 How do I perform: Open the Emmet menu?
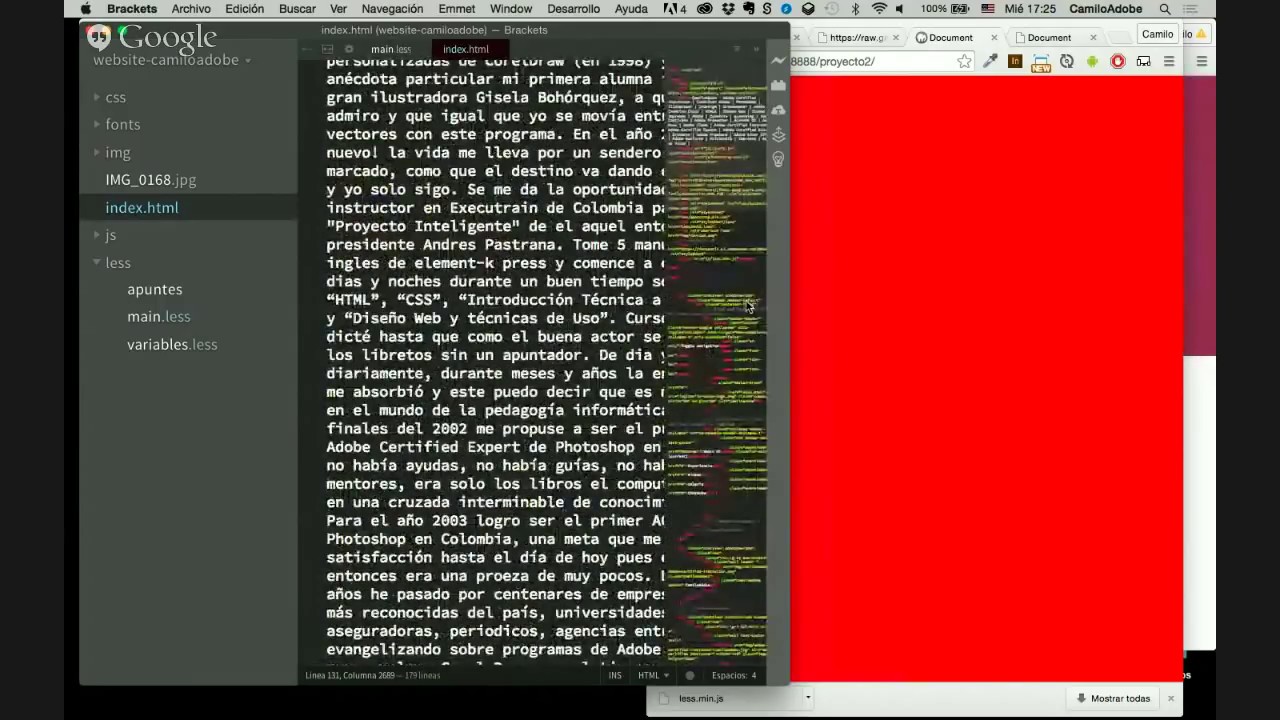click(457, 9)
